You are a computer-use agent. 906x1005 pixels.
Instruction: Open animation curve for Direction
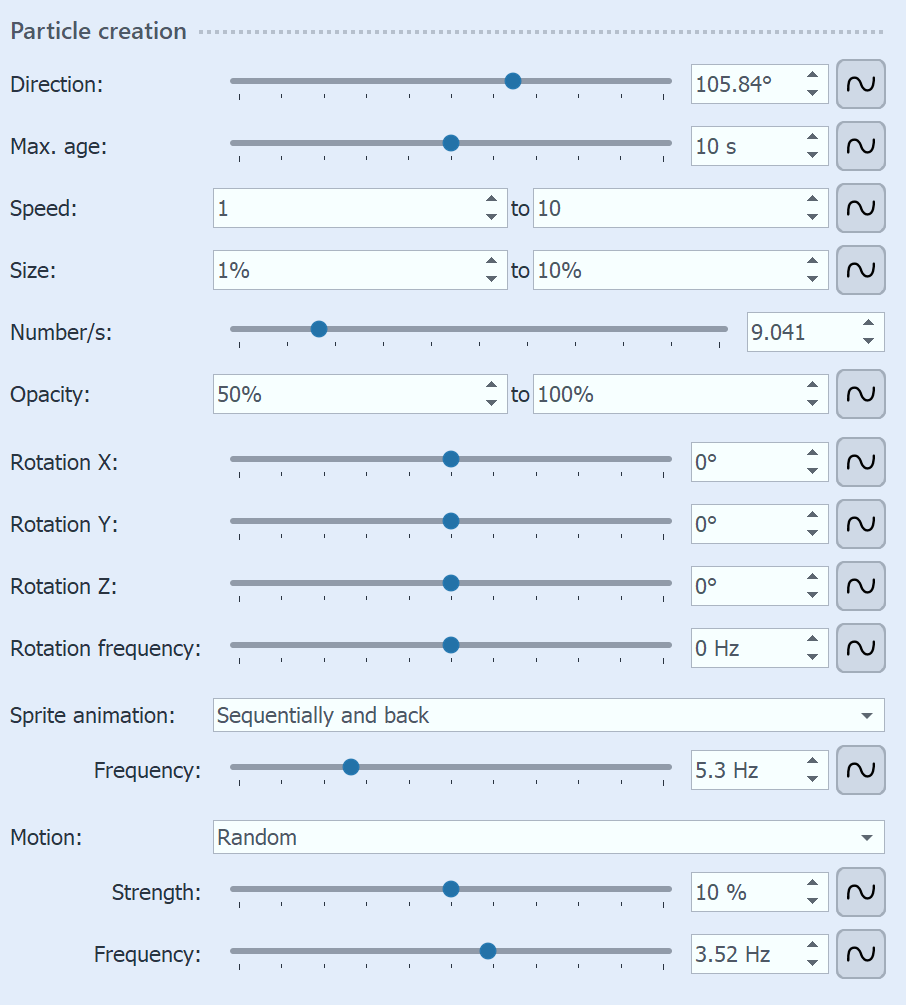pos(860,84)
